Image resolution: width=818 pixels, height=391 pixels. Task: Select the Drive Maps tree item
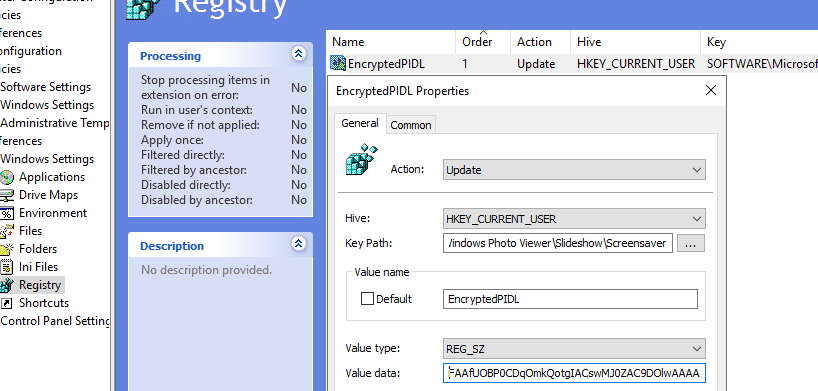[49, 195]
